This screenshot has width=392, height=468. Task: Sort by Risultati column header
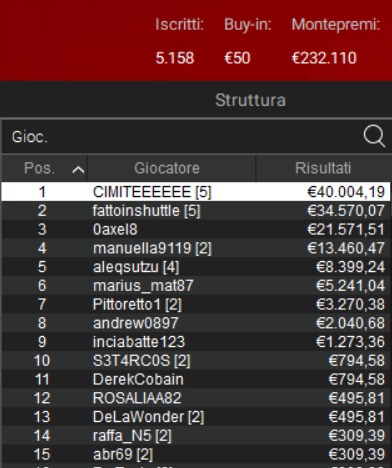tap(323, 168)
